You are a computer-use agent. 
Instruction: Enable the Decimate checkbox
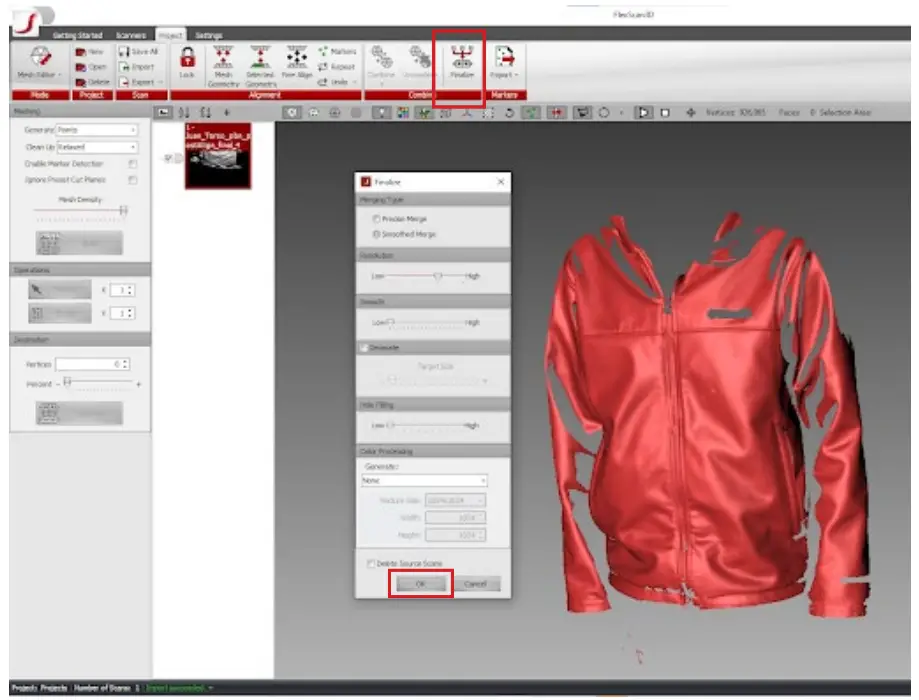click(365, 347)
